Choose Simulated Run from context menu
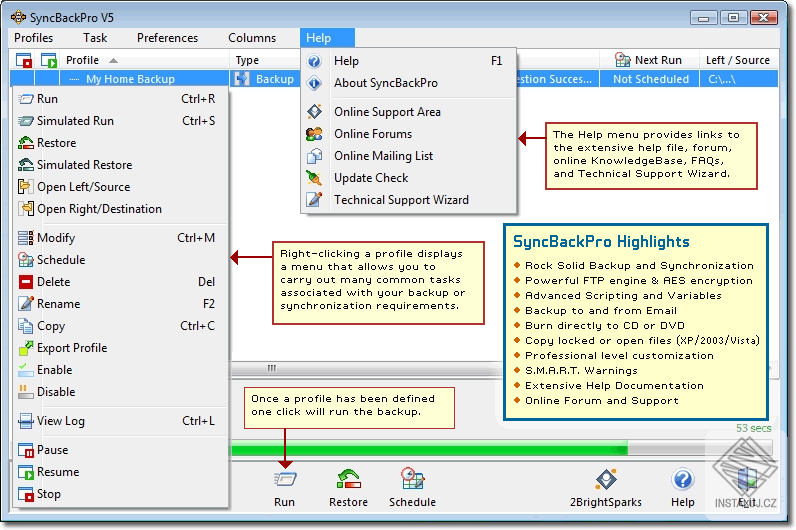 point(120,121)
